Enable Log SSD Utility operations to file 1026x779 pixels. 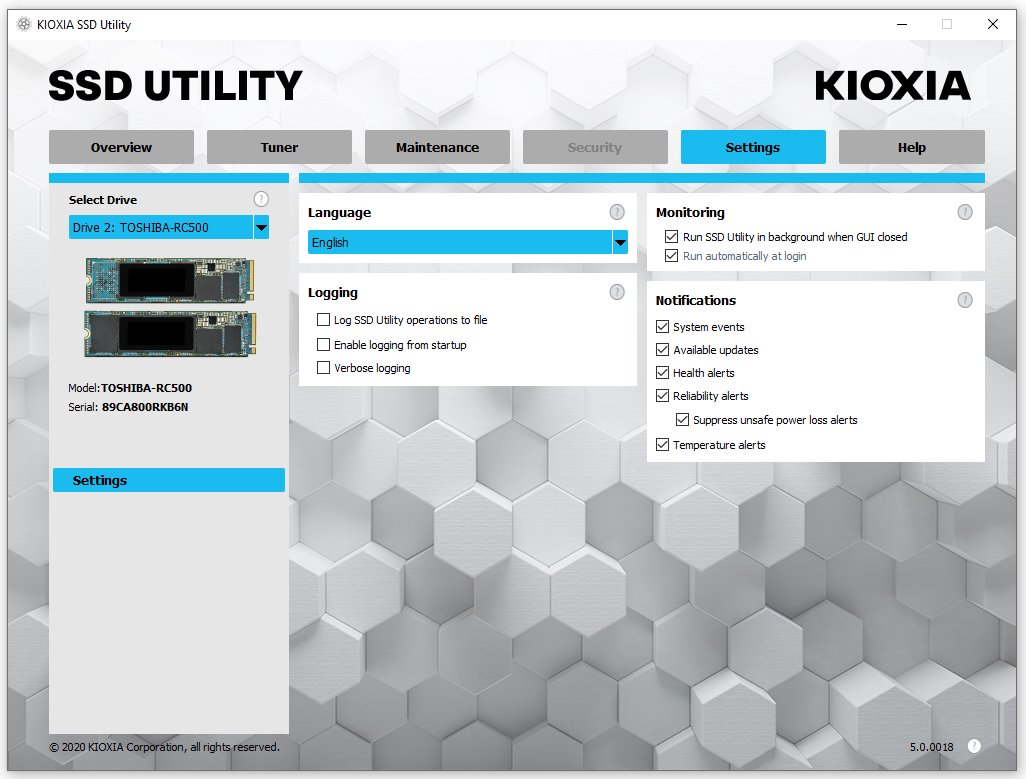(323, 320)
